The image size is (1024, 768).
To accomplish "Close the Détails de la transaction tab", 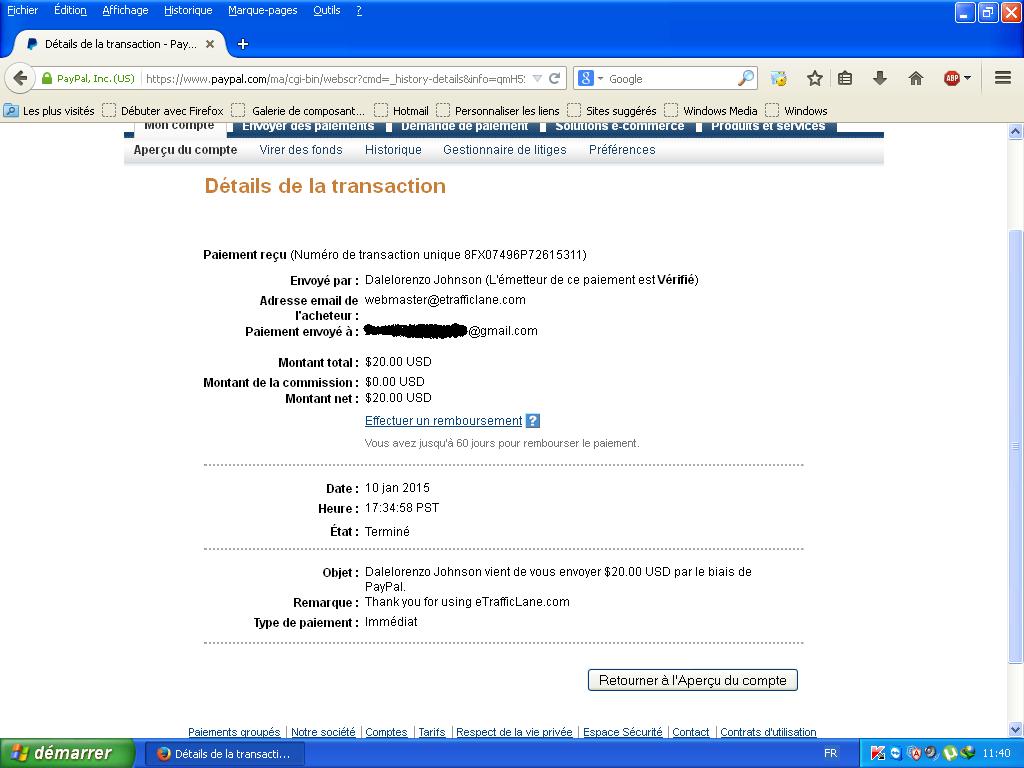I will [210, 44].
